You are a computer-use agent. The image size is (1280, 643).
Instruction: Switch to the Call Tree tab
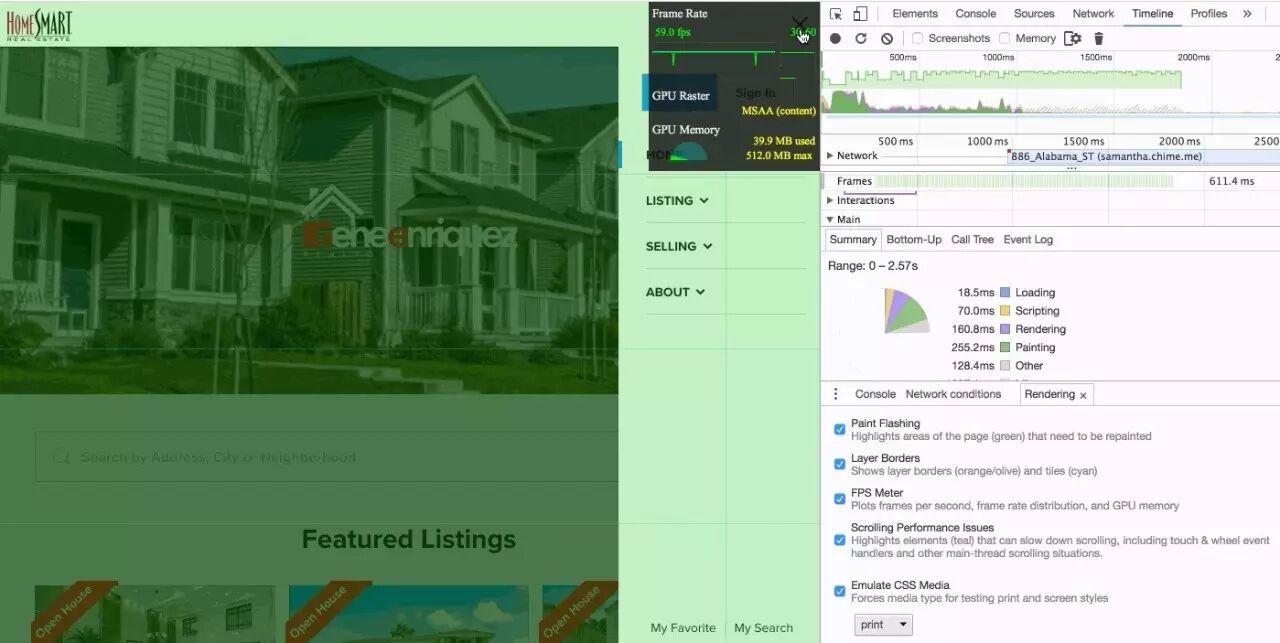click(x=972, y=240)
